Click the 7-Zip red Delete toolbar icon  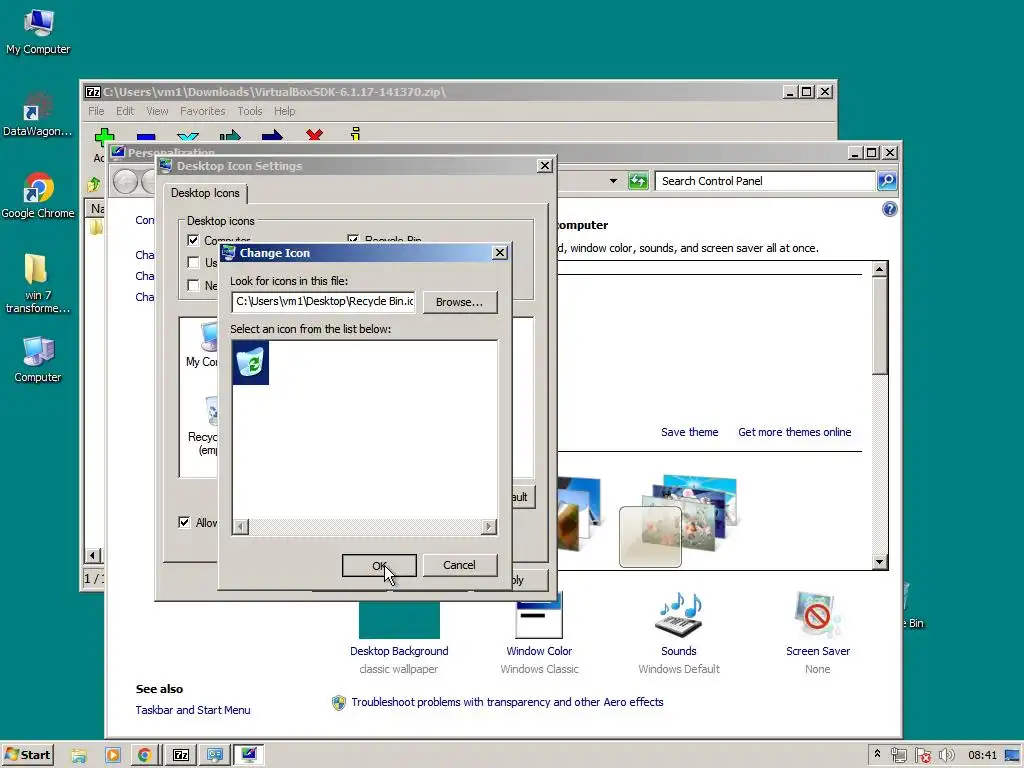point(314,135)
